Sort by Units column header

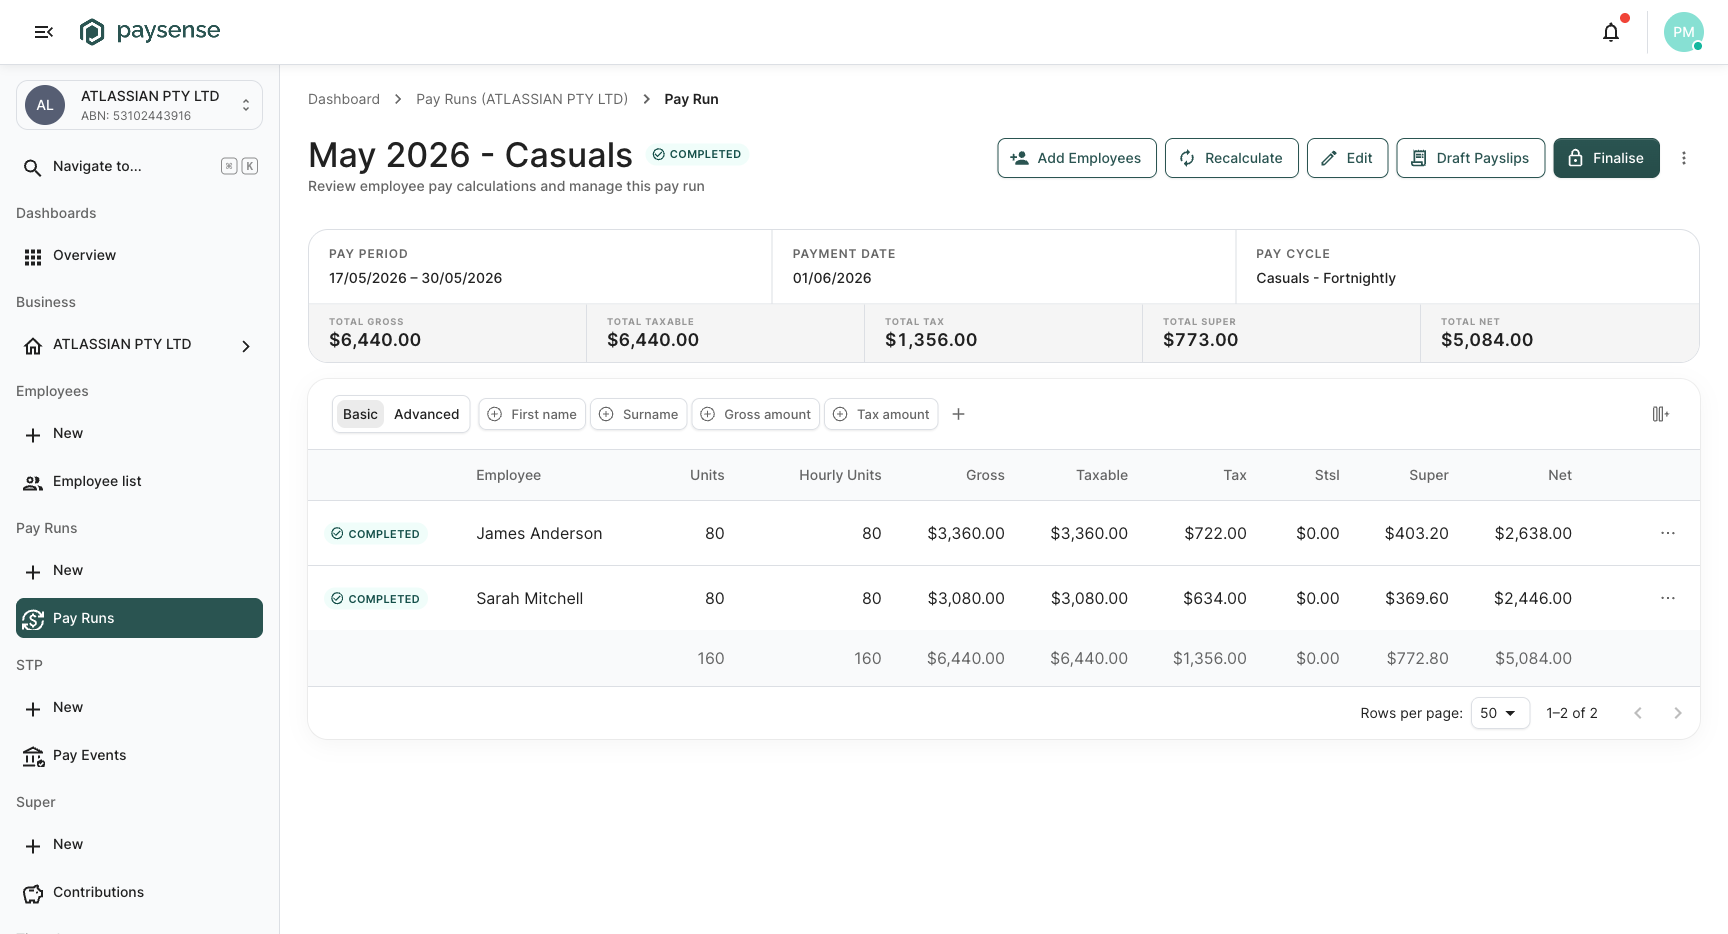tap(707, 475)
